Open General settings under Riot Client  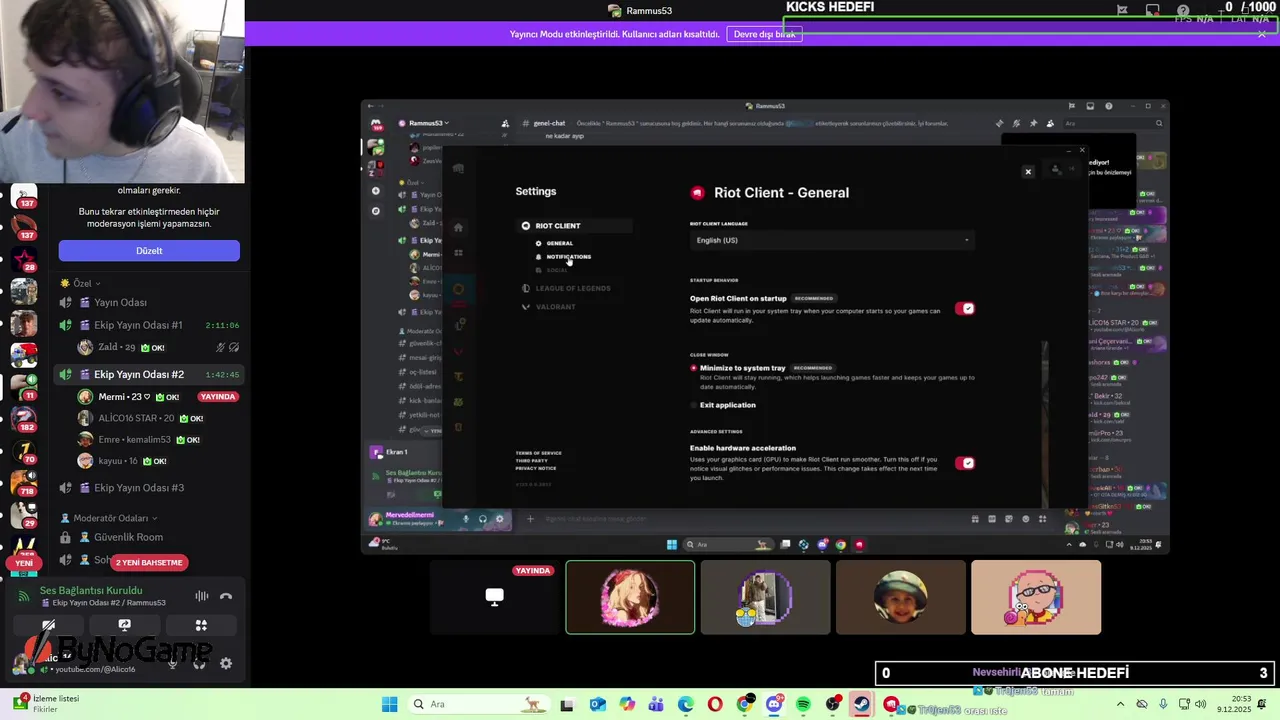pos(559,243)
